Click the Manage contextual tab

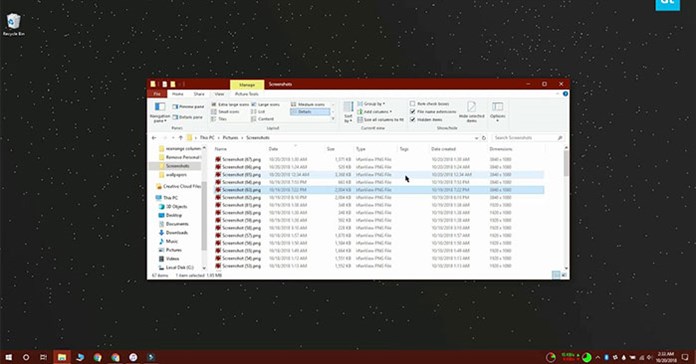pyautogui.click(x=247, y=84)
